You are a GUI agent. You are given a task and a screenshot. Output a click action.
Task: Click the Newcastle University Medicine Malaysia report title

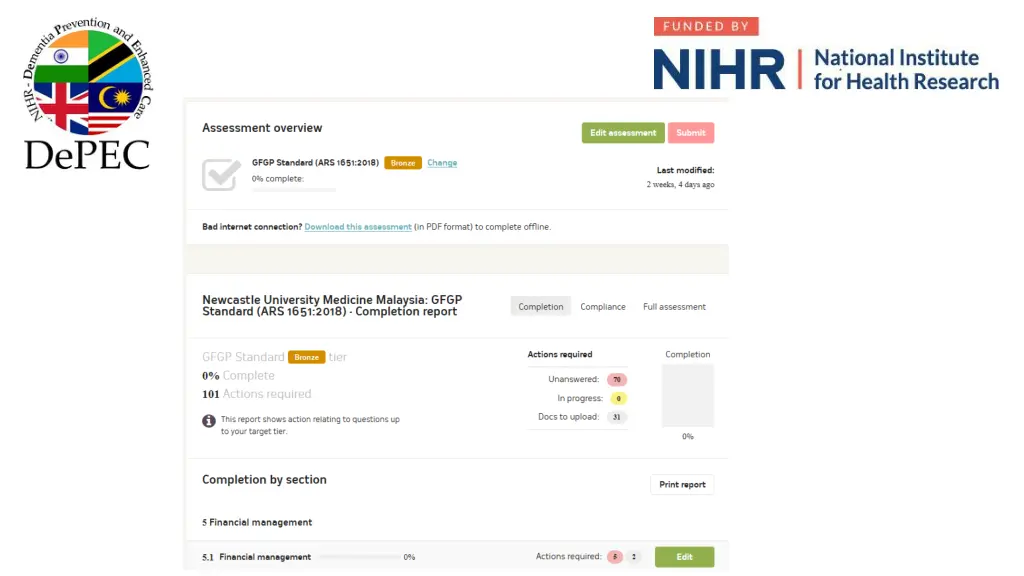point(332,306)
